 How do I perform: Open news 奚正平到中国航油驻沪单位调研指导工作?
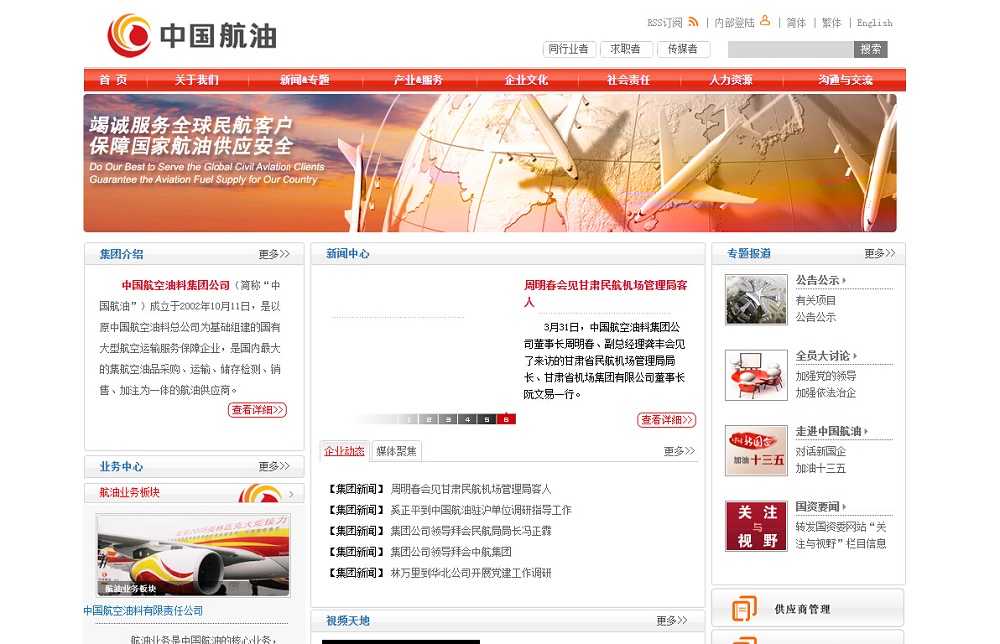pos(481,510)
